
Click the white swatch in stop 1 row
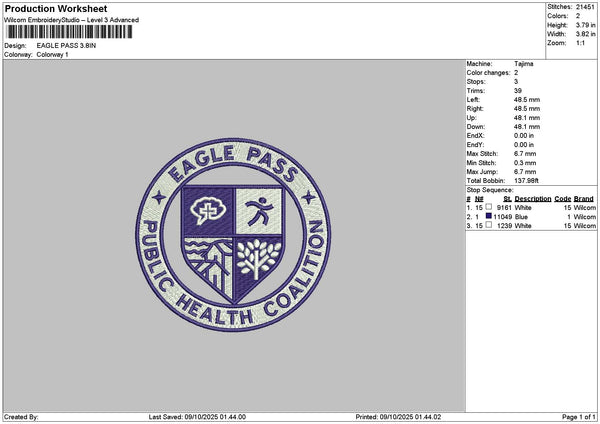[488, 207]
